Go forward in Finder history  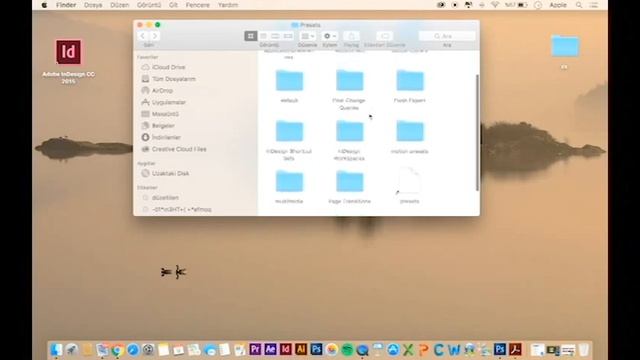pos(155,36)
